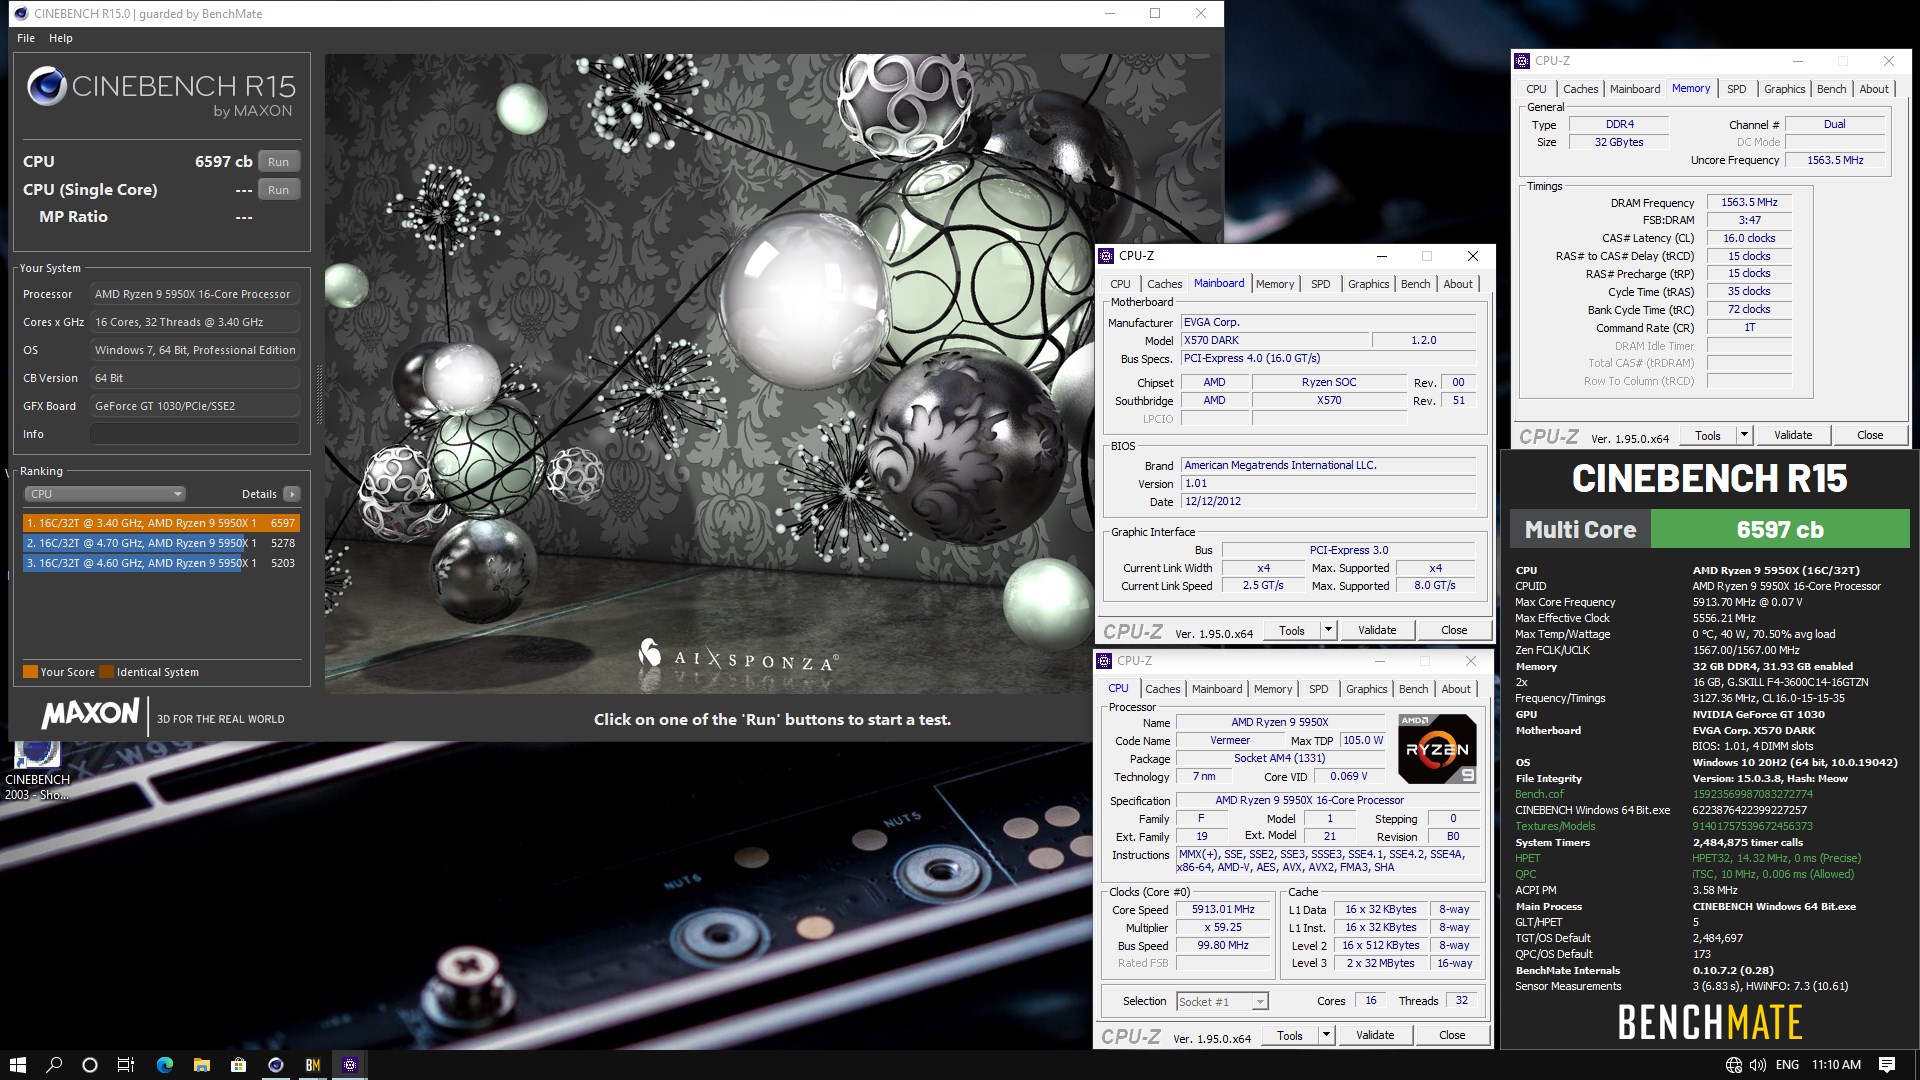
Task: Switch to Cinebench taskbar icon
Action: coord(276,1065)
